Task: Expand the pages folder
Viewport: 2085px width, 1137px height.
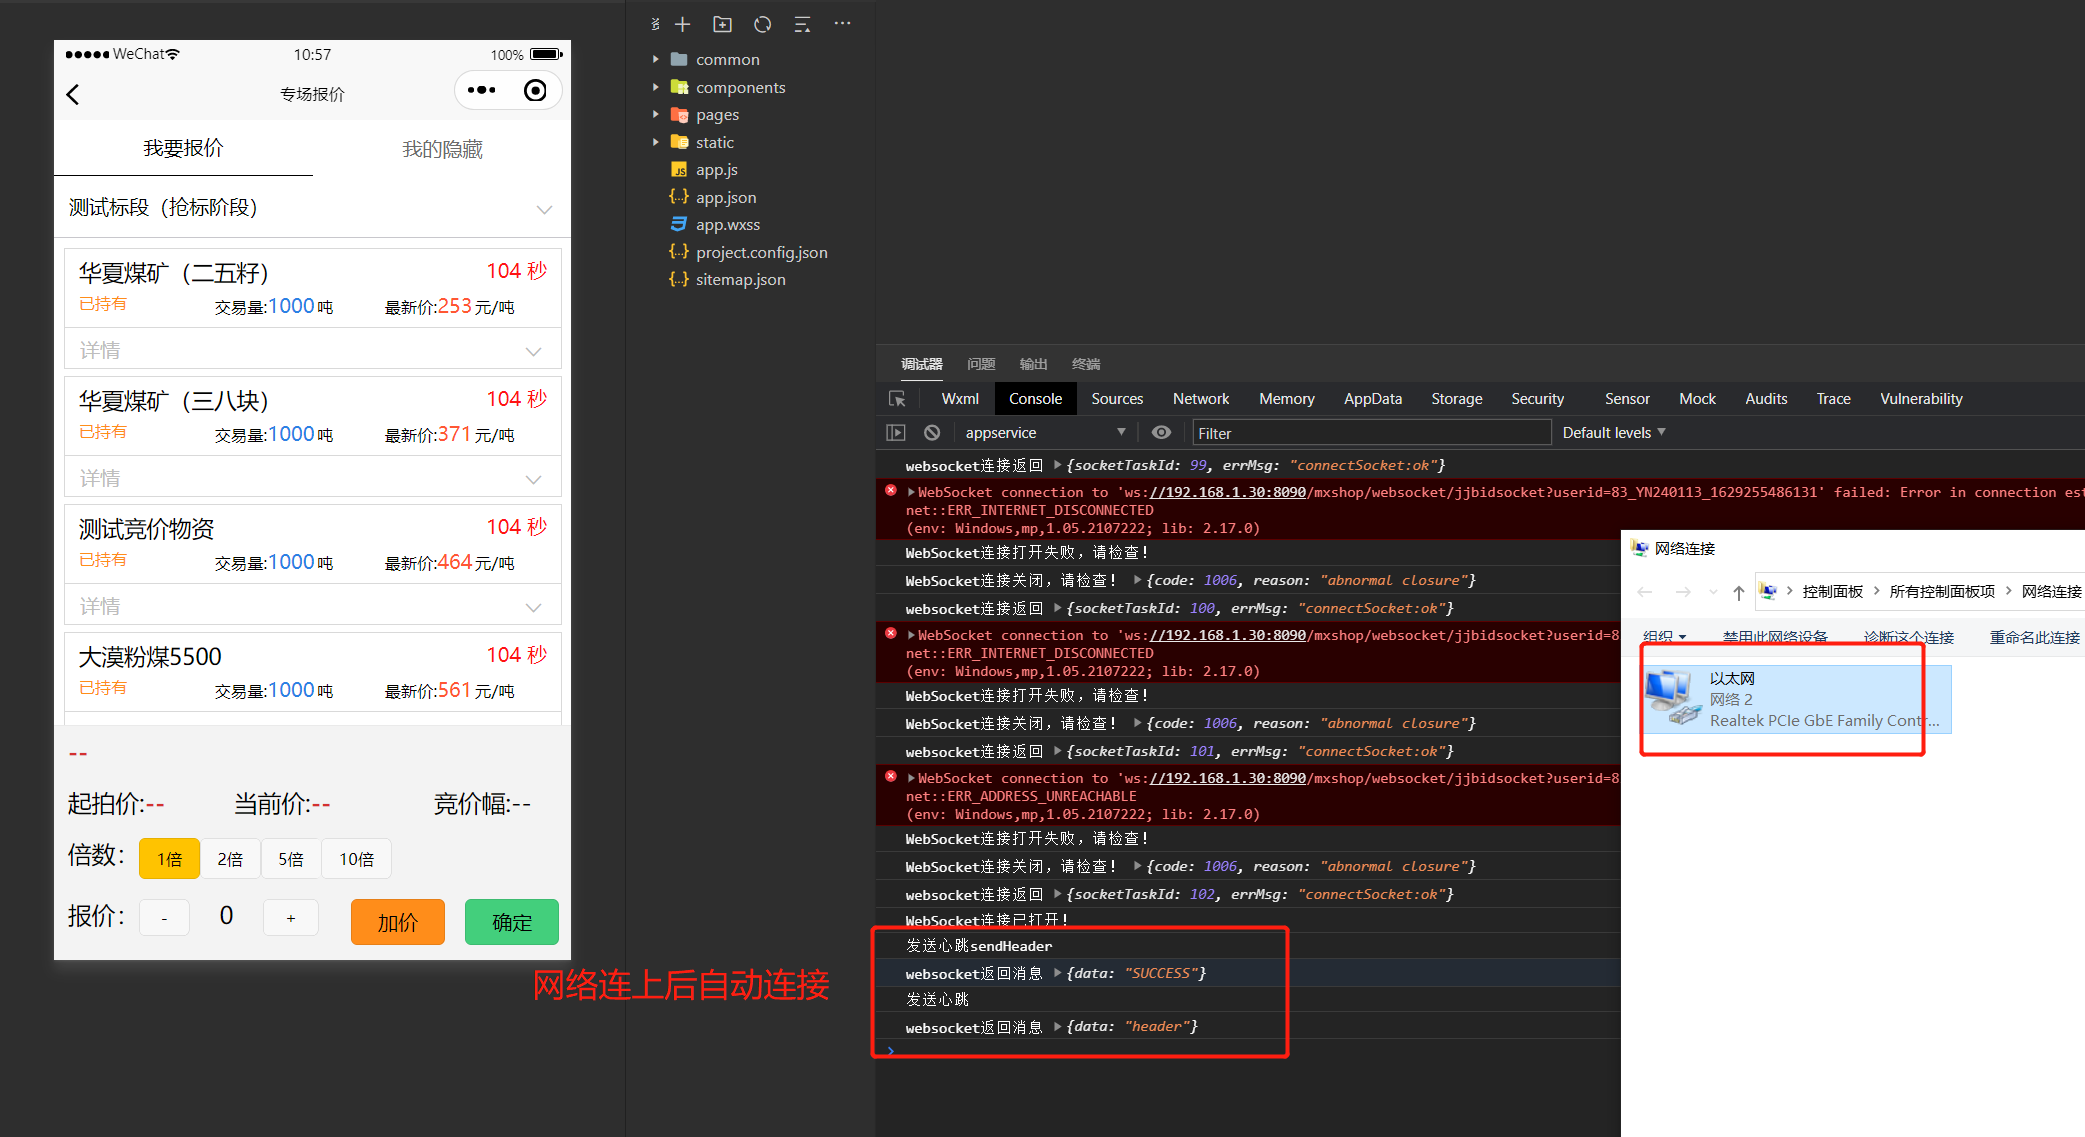Action: coord(717,115)
